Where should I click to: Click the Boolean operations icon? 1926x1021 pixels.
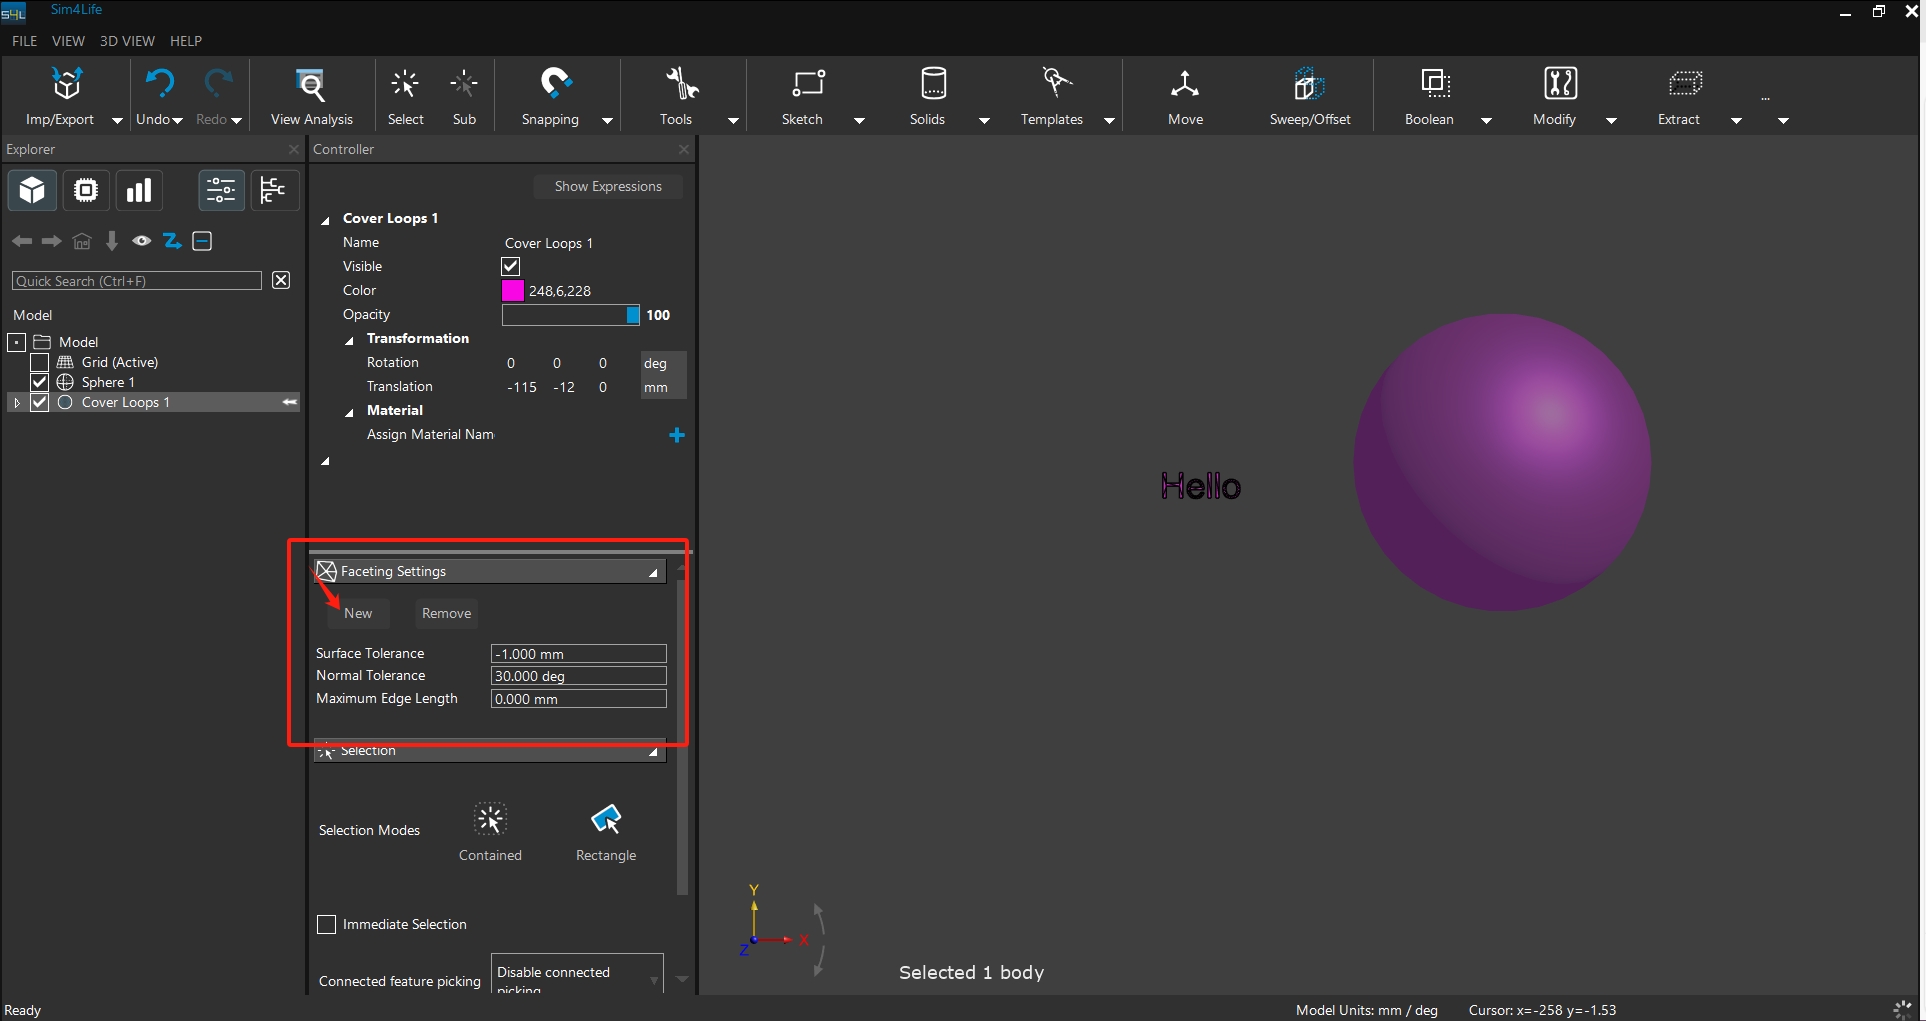(1435, 85)
